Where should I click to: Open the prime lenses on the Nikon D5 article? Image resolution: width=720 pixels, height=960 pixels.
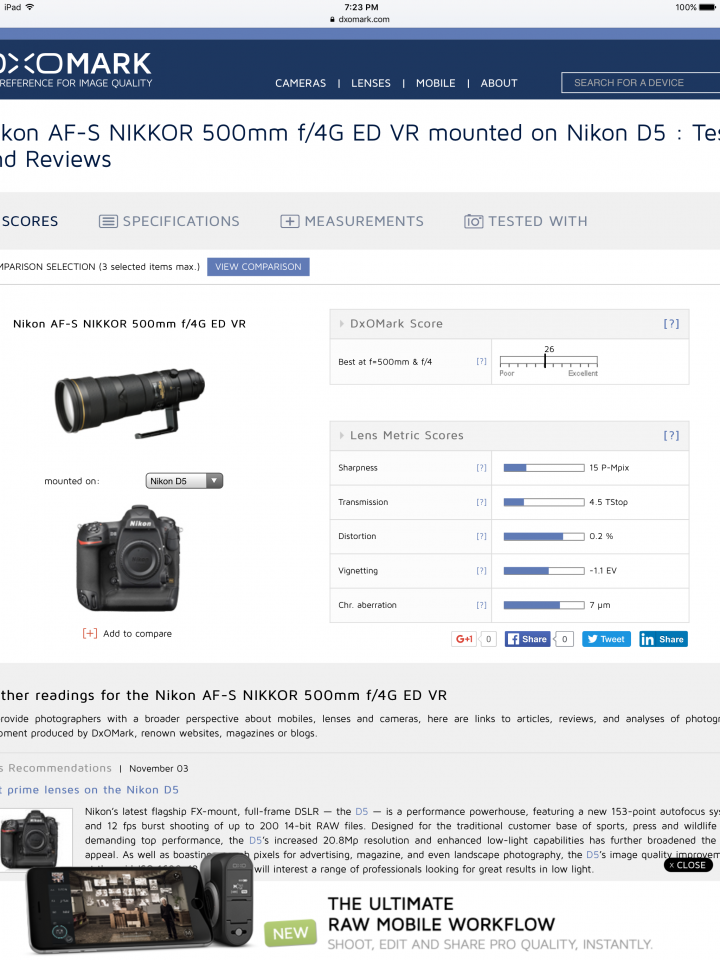pyautogui.click(x=89, y=790)
